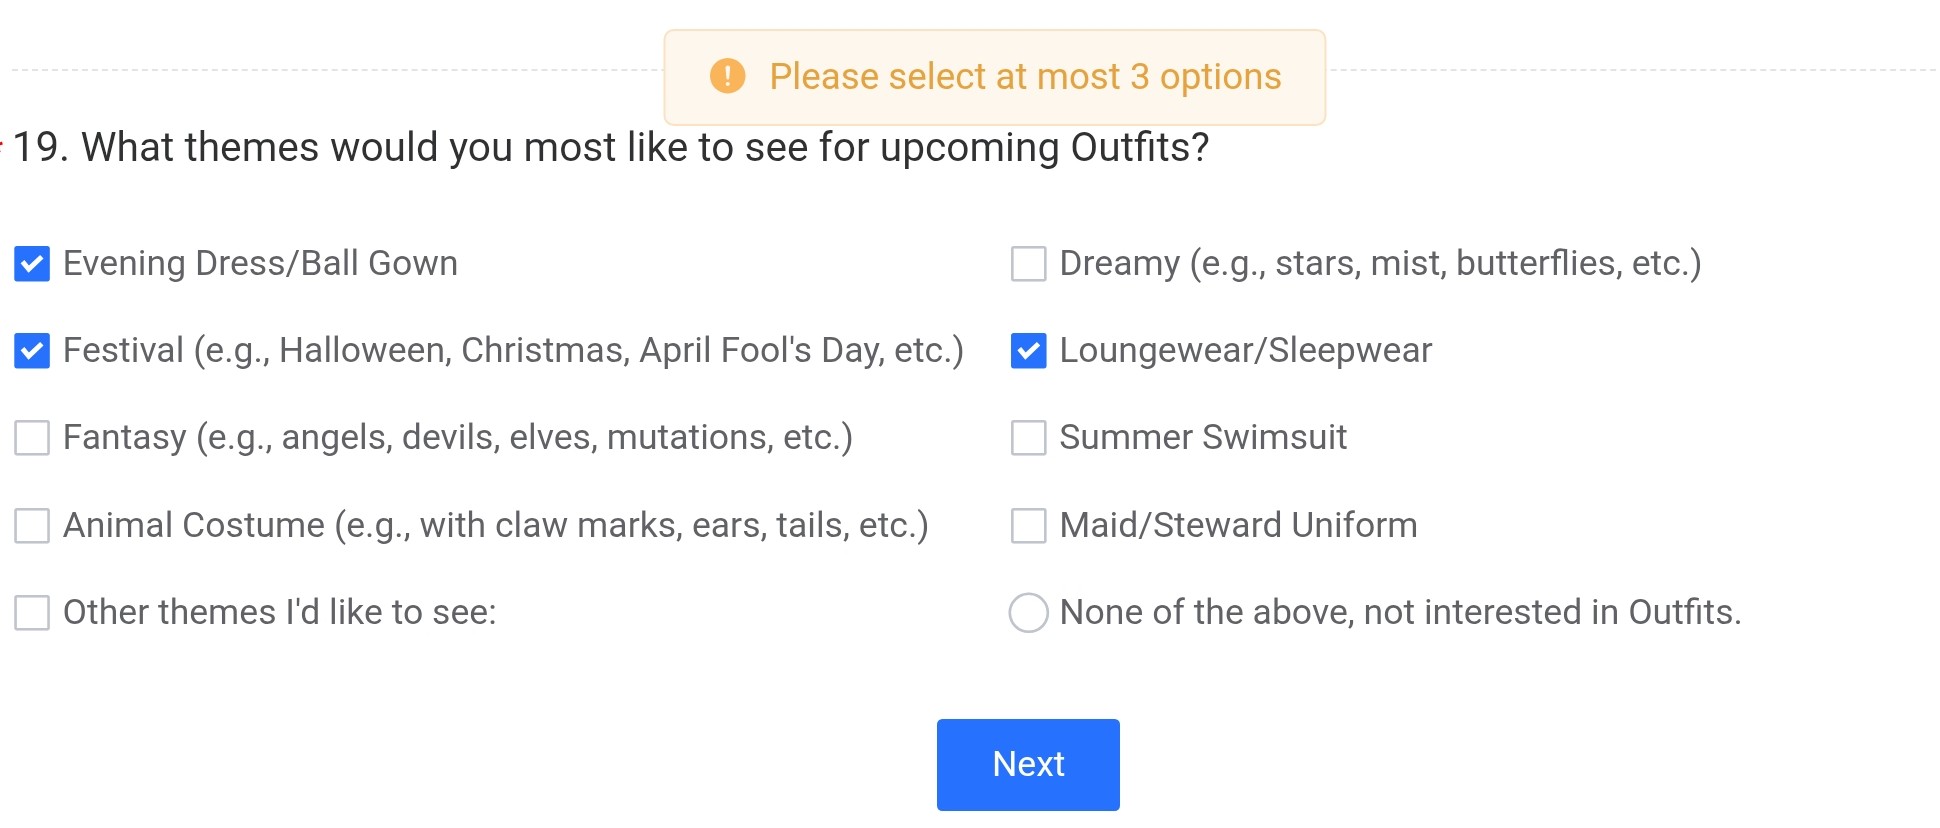Click the Summer Swimsuit label text
The width and height of the screenshot is (1940, 828).
click(x=1203, y=437)
